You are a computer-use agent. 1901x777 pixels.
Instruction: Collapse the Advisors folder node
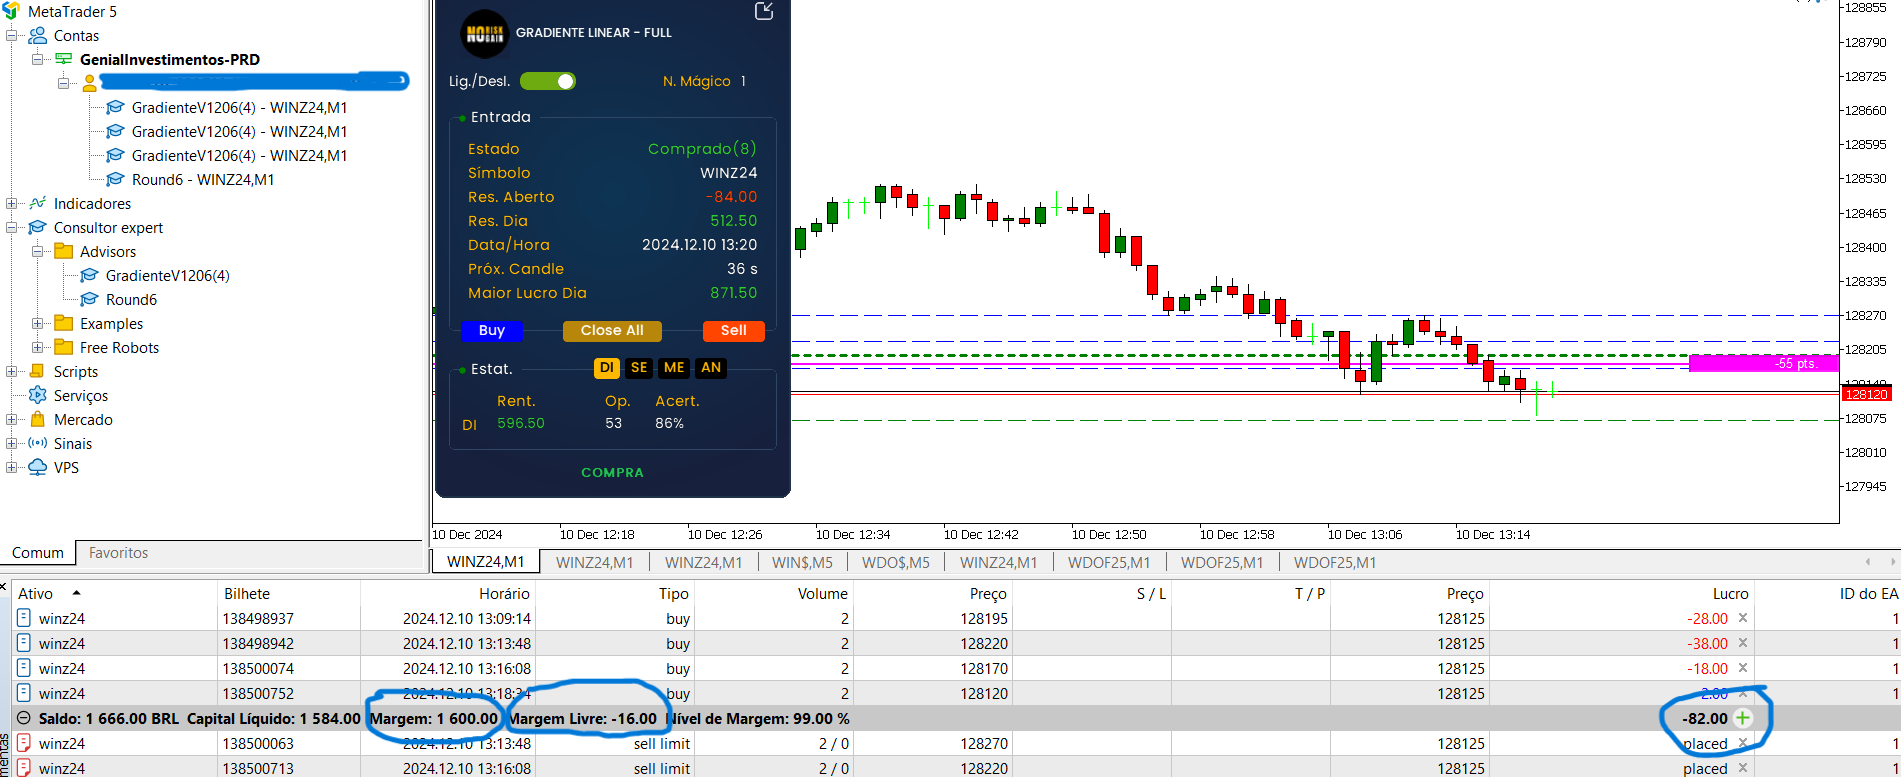tap(38, 251)
